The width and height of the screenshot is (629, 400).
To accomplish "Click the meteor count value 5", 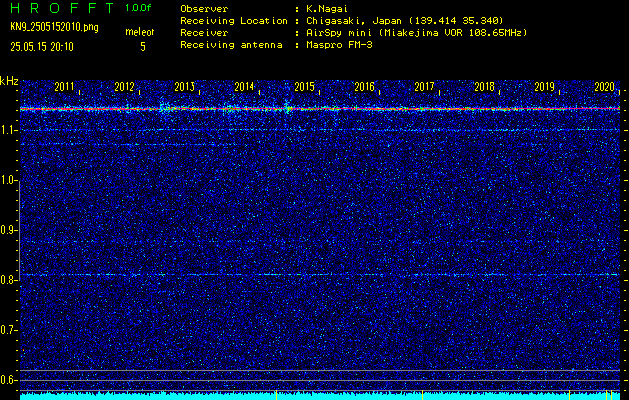I will click(x=143, y=47).
